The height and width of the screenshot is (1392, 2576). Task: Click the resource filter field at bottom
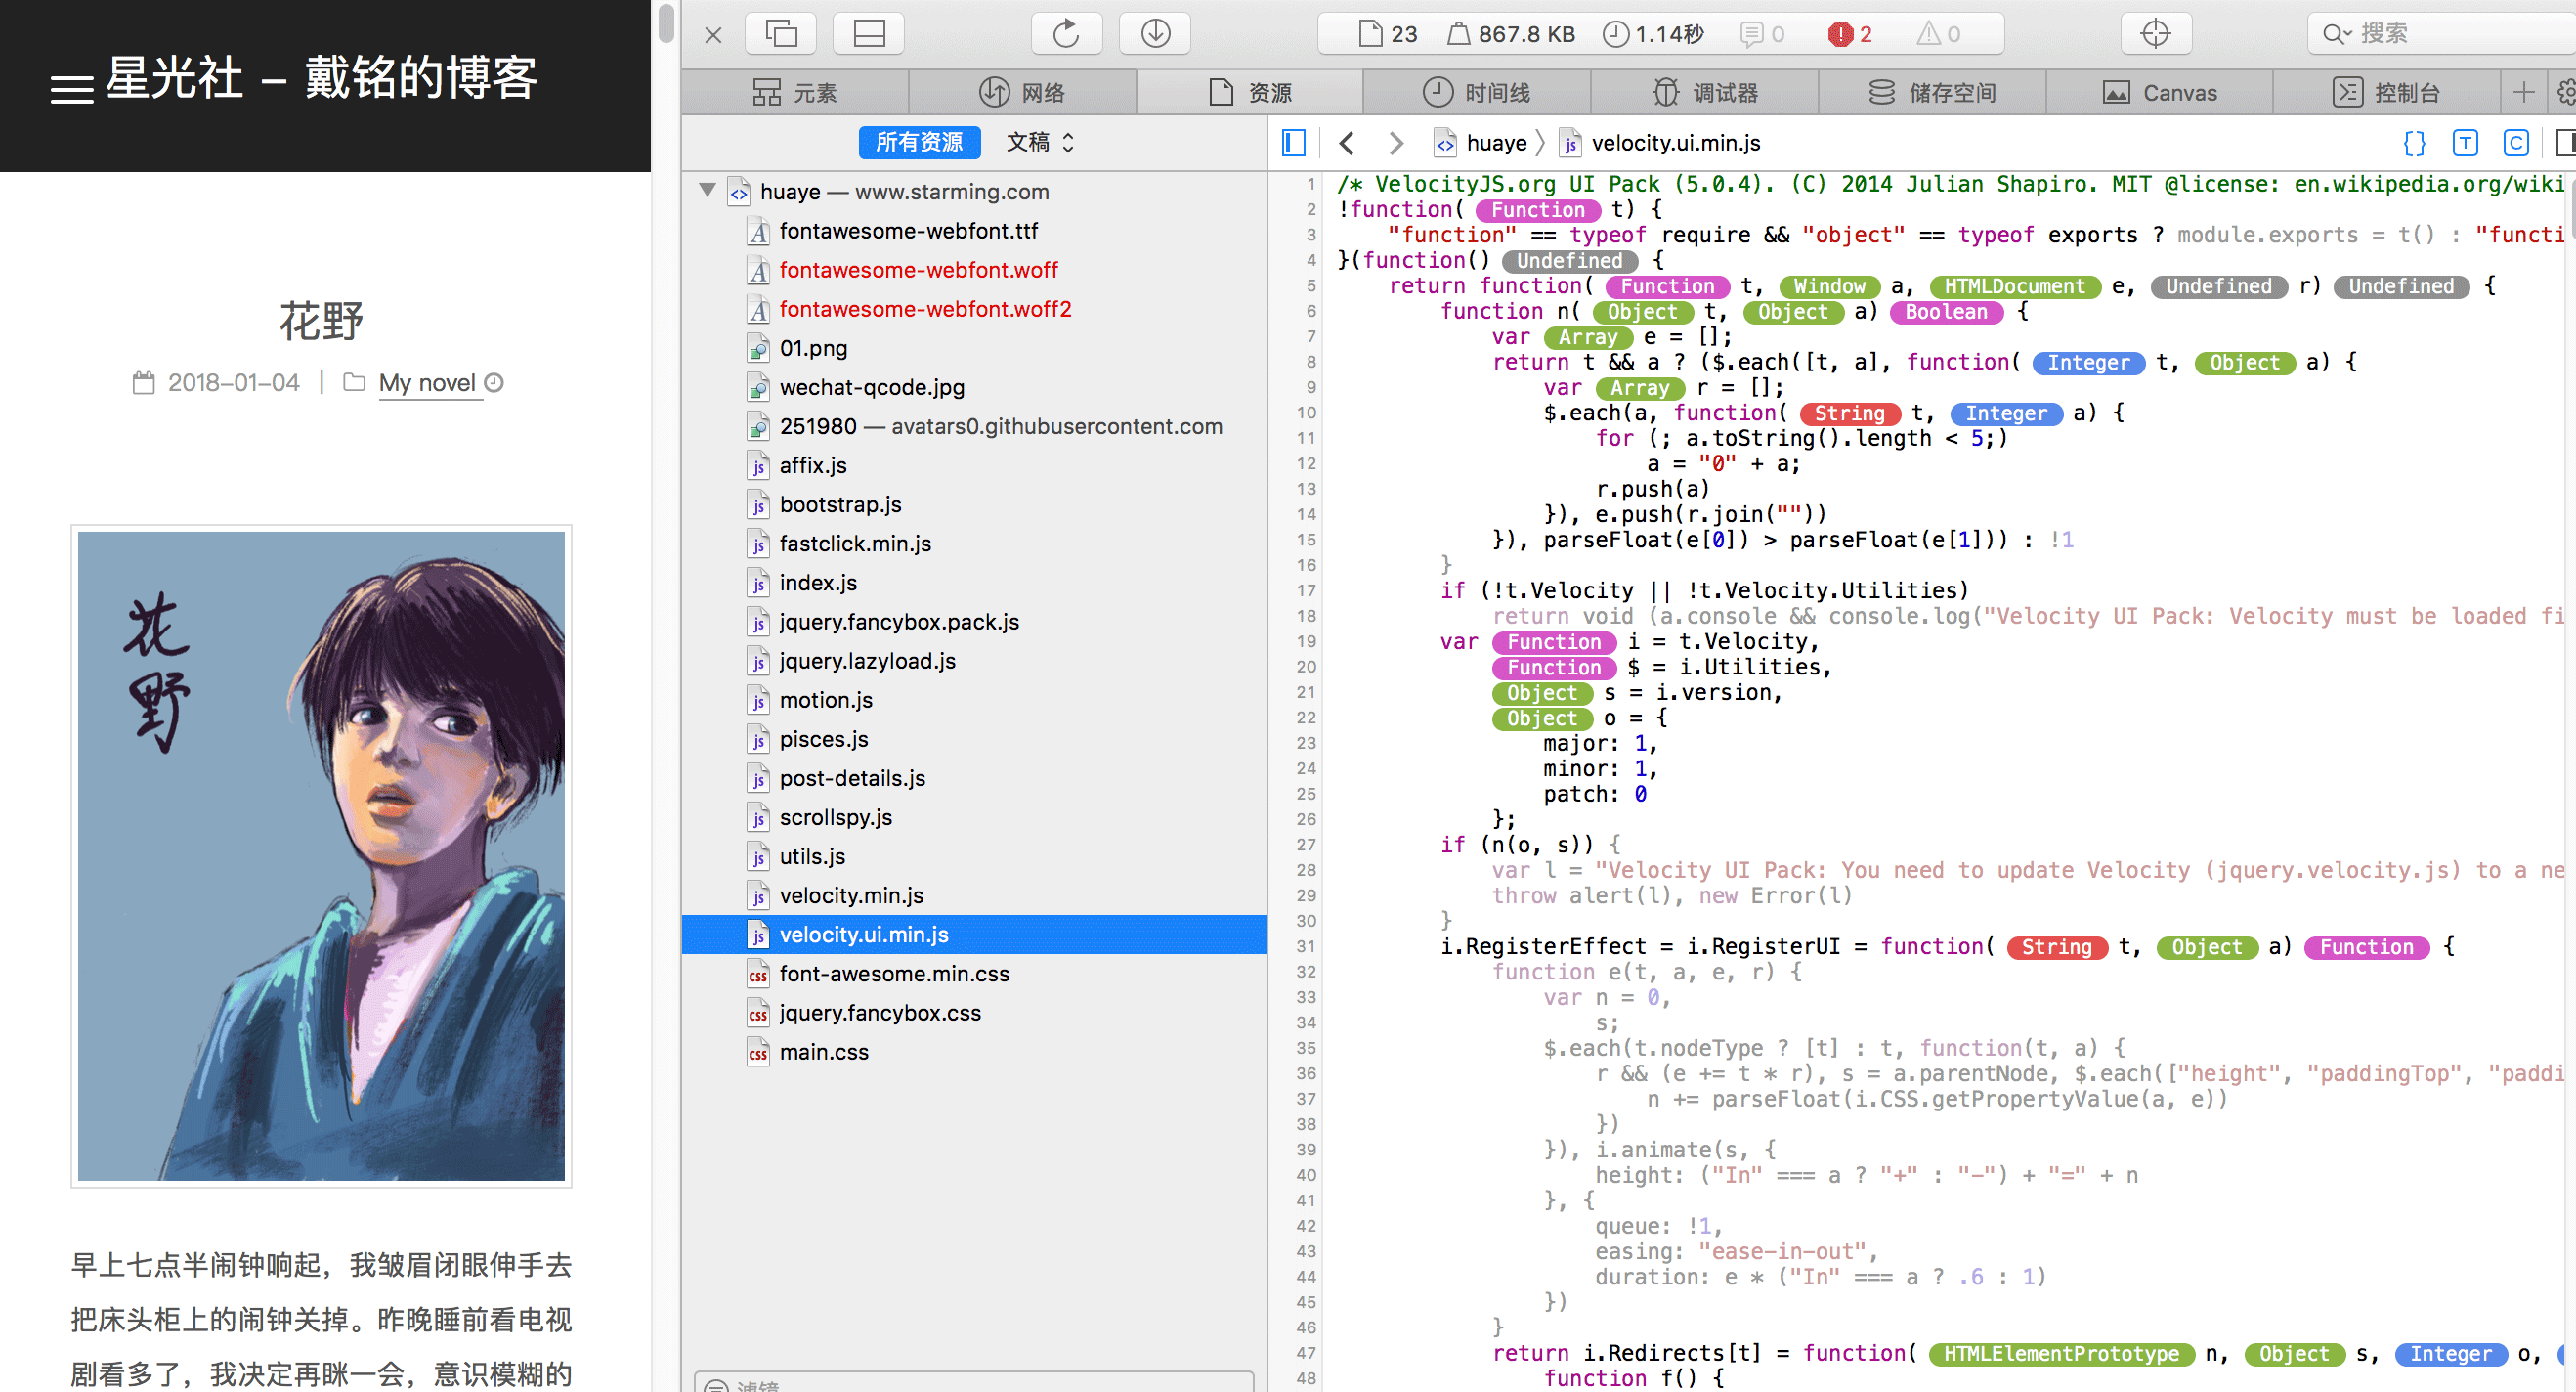tap(974, 1383)
